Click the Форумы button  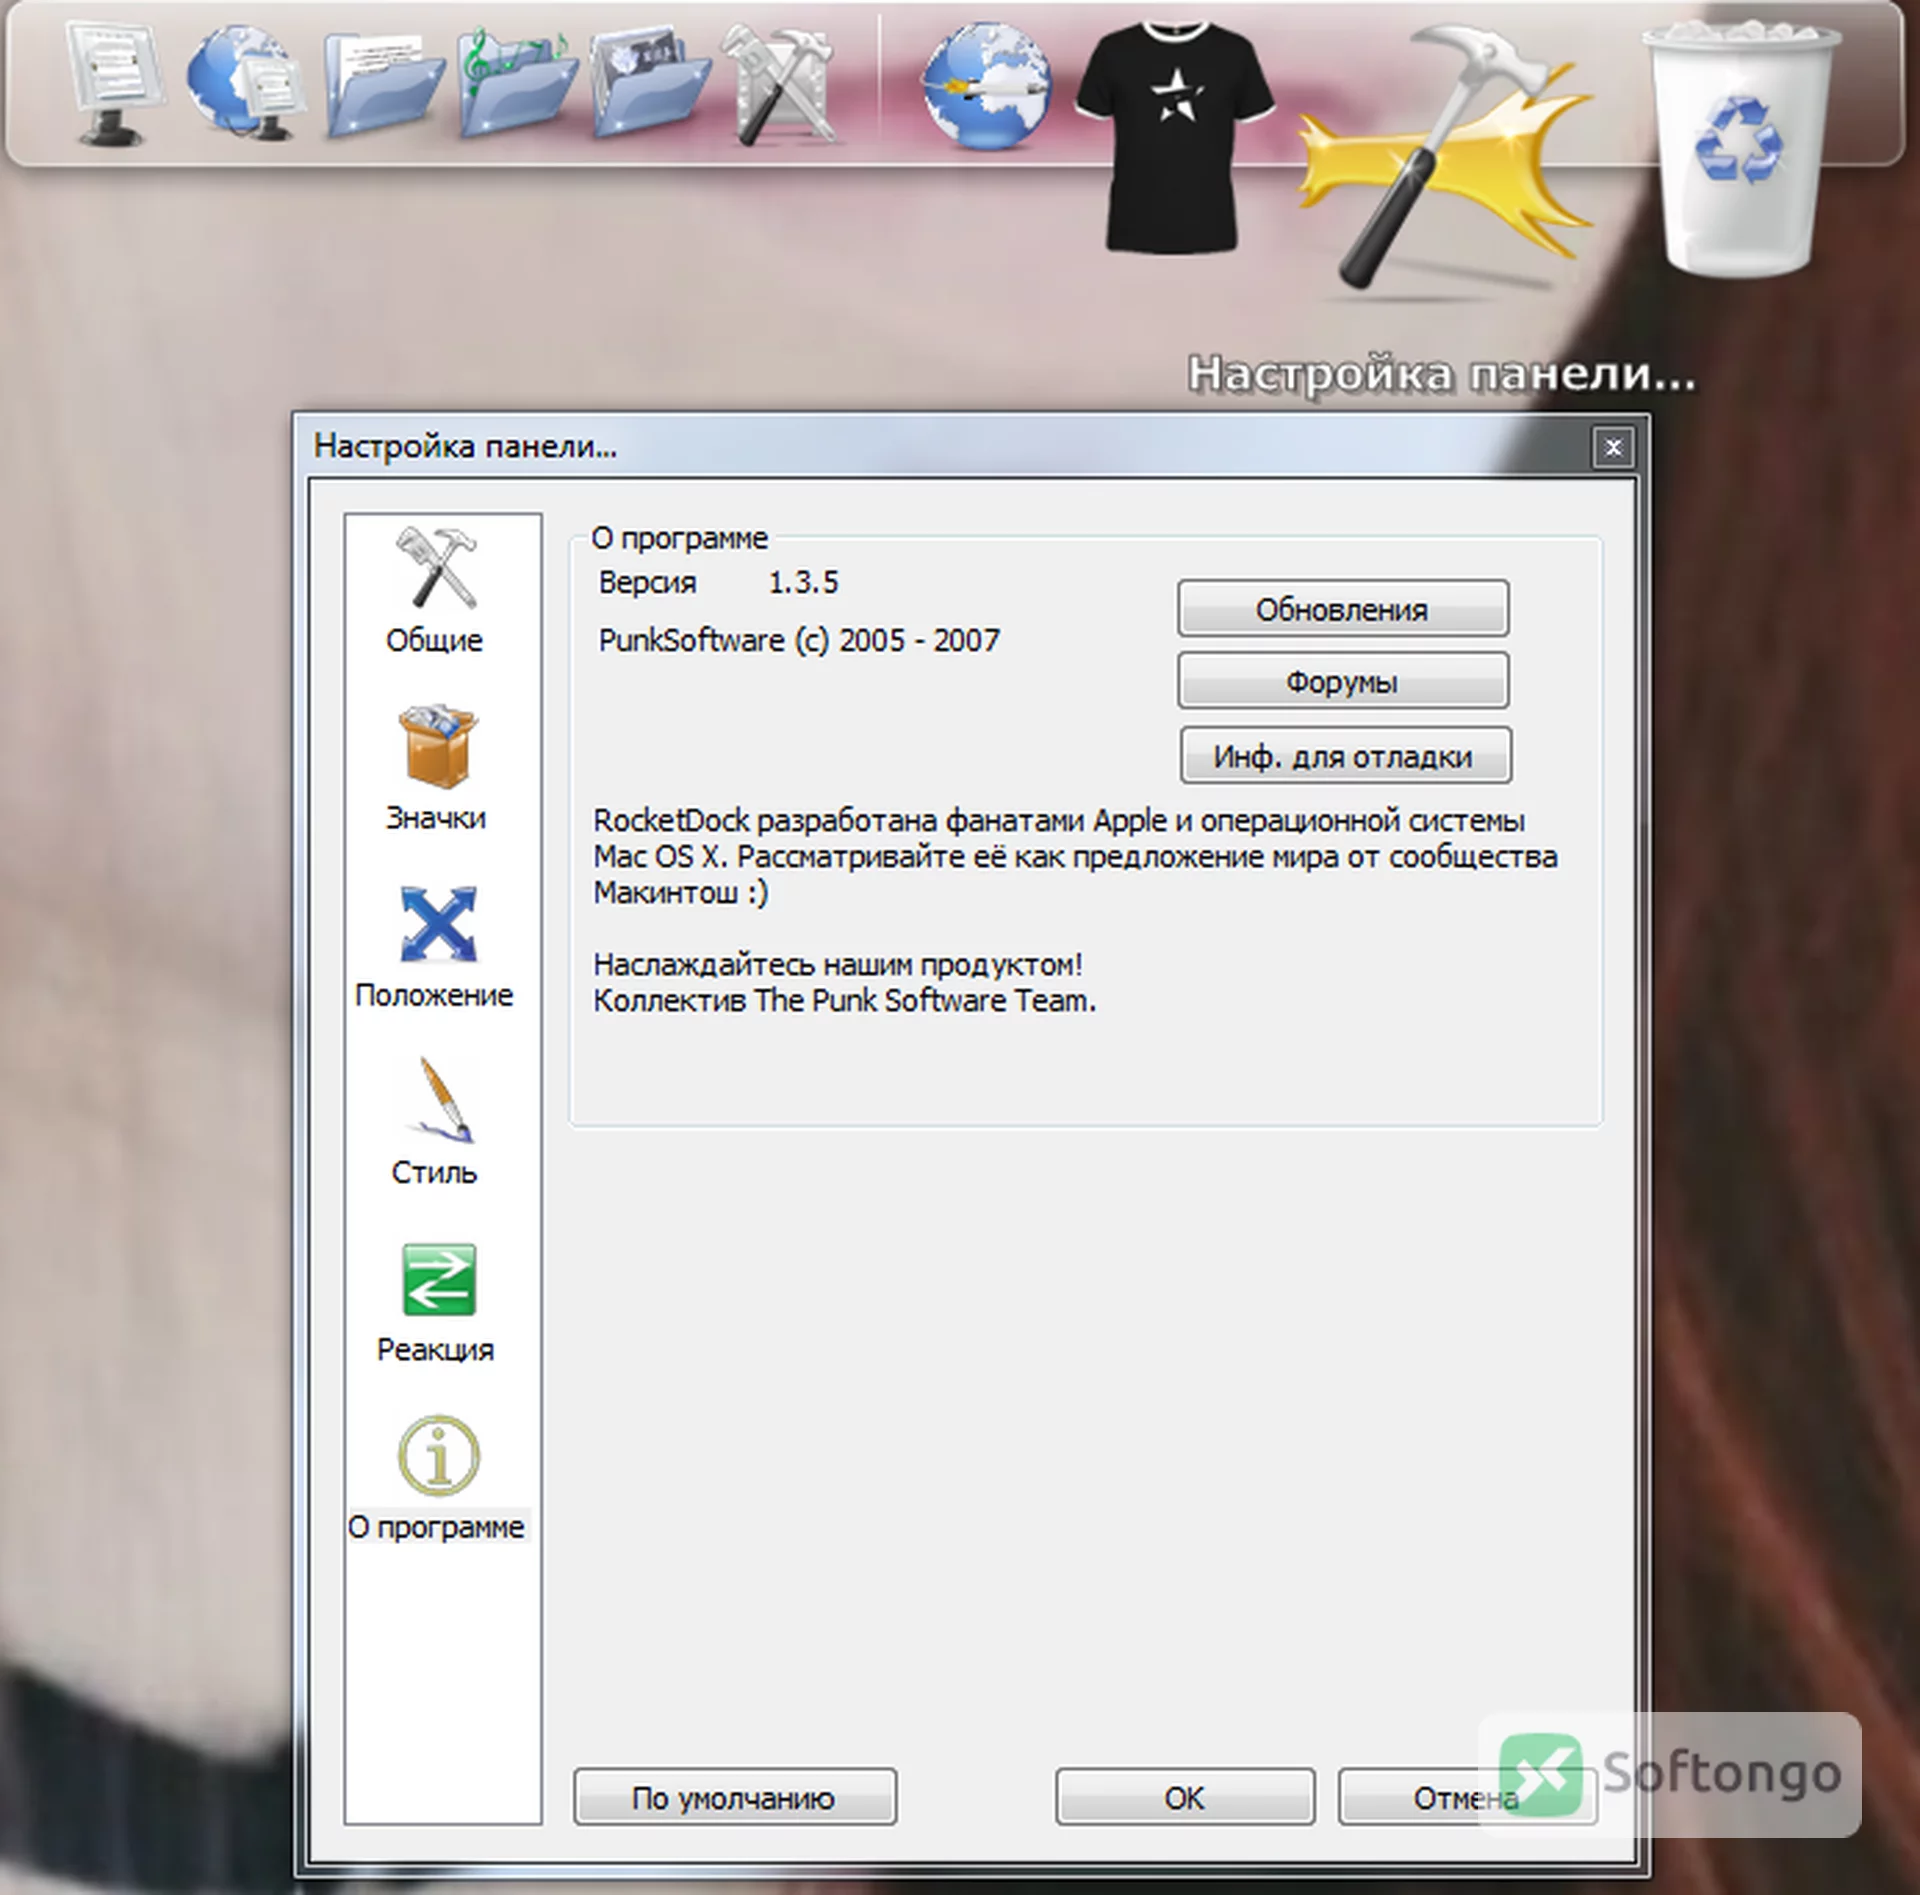coord(1343,681)
